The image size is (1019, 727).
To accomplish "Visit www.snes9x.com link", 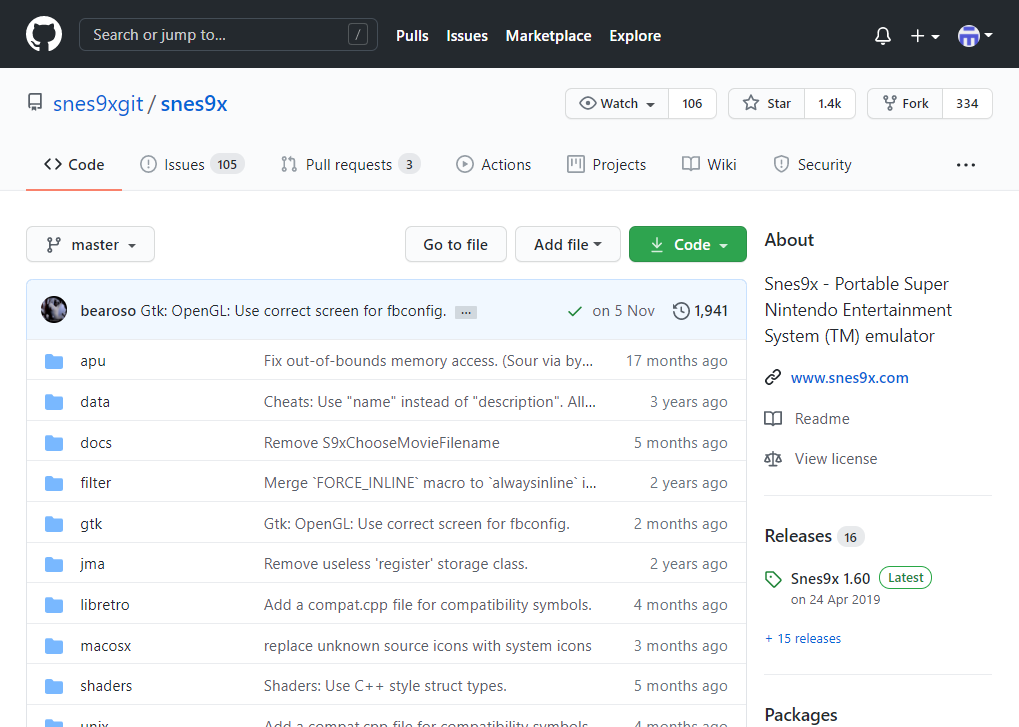I will [x=849, y=378].
